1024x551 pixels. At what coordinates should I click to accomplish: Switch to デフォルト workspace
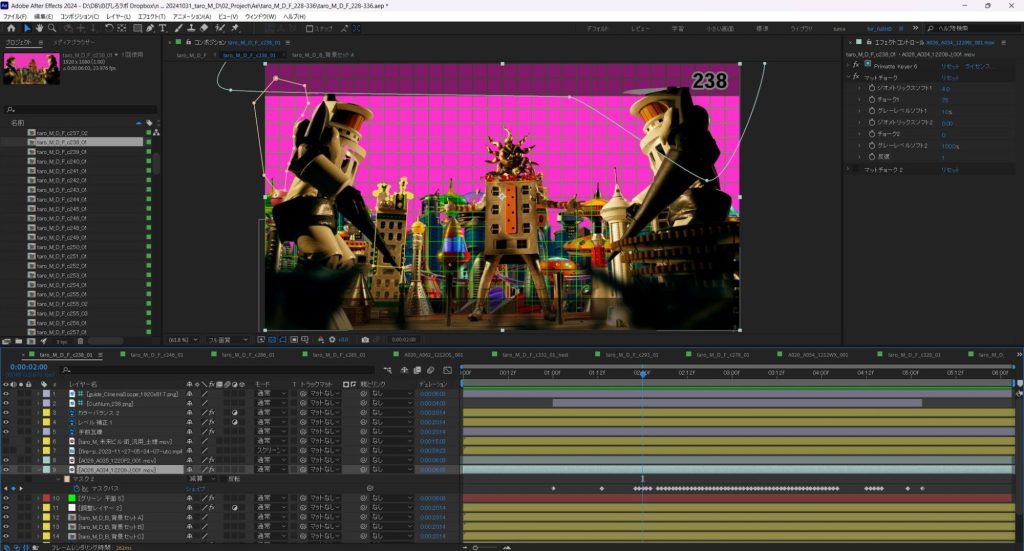pyautogui.click(x=597, y=29)
